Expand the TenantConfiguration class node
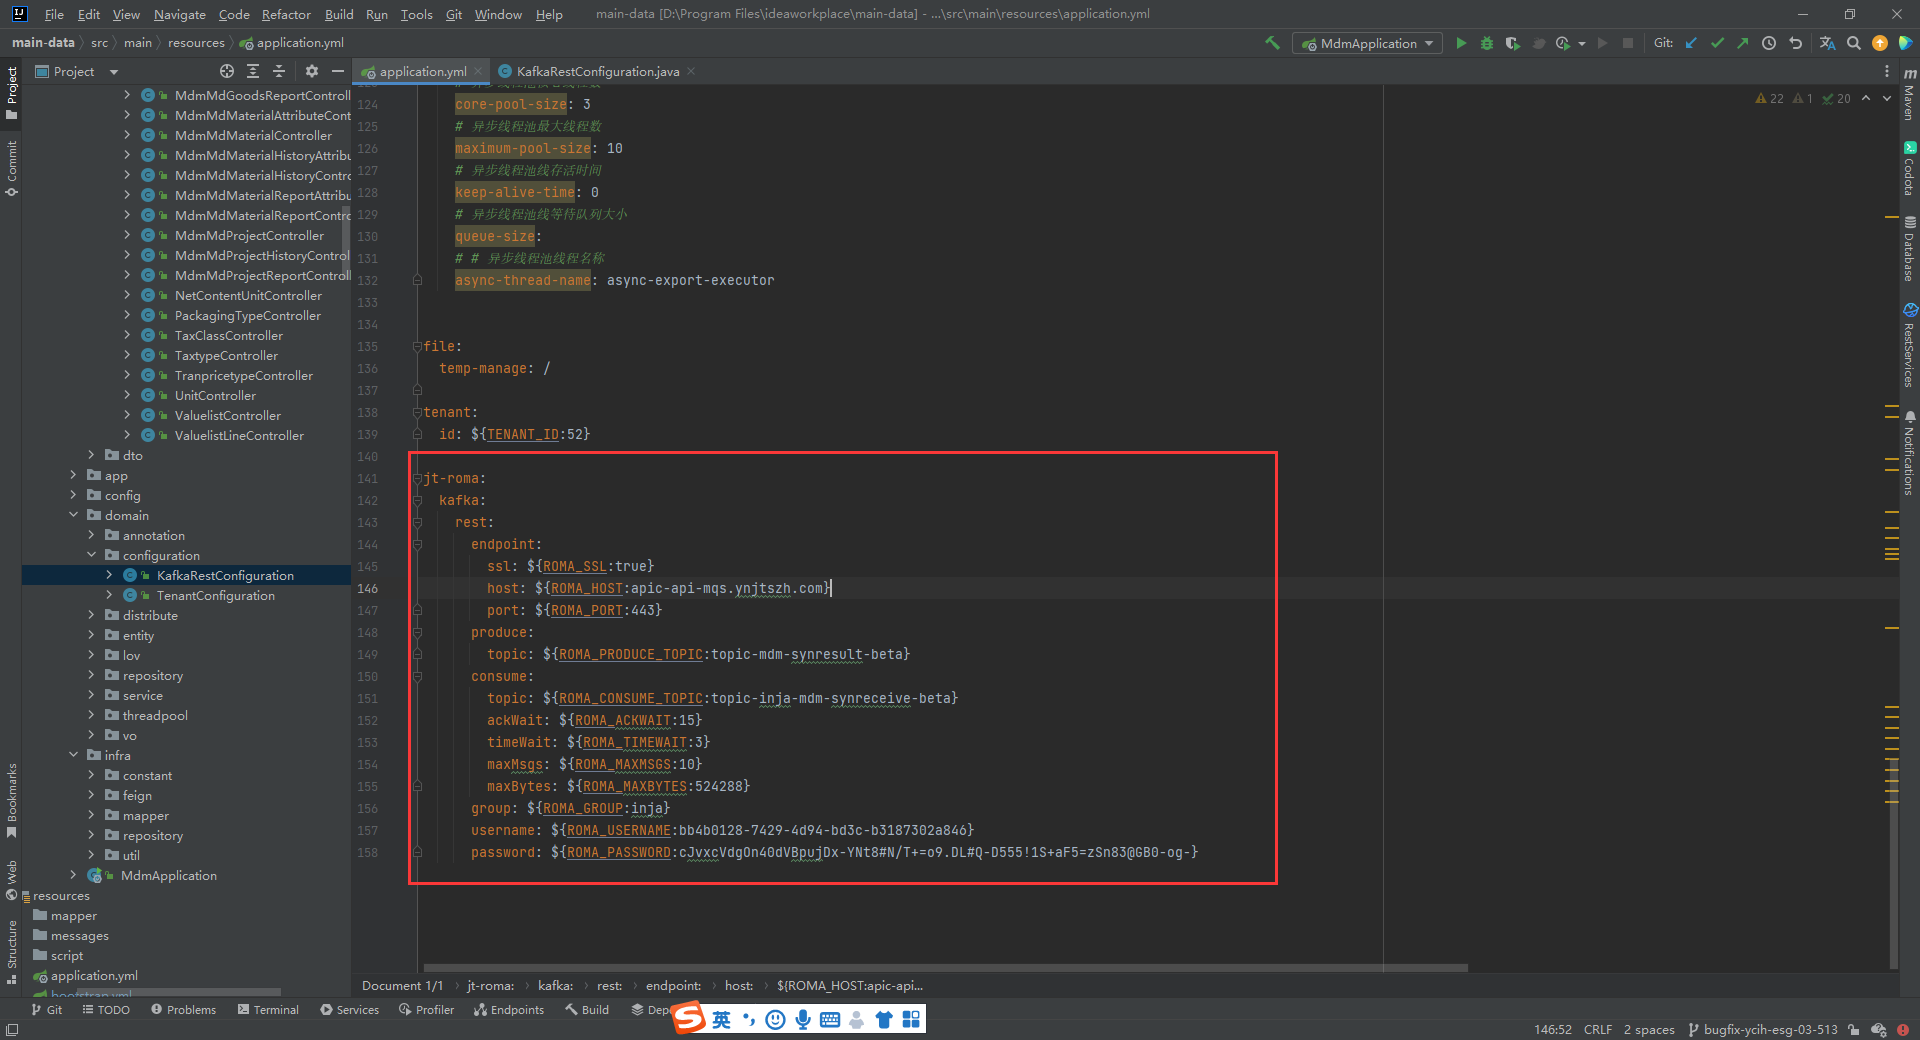 point(109,595)
